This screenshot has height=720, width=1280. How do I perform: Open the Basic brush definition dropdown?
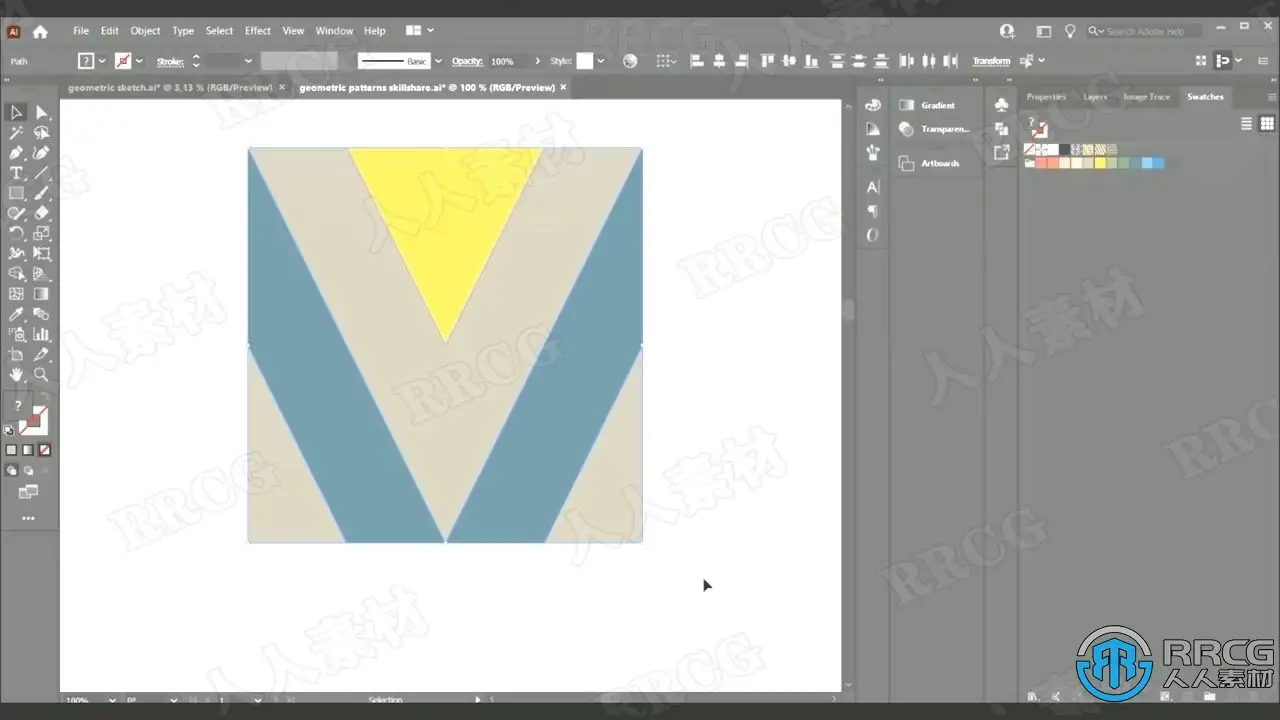tap(438, 61)
